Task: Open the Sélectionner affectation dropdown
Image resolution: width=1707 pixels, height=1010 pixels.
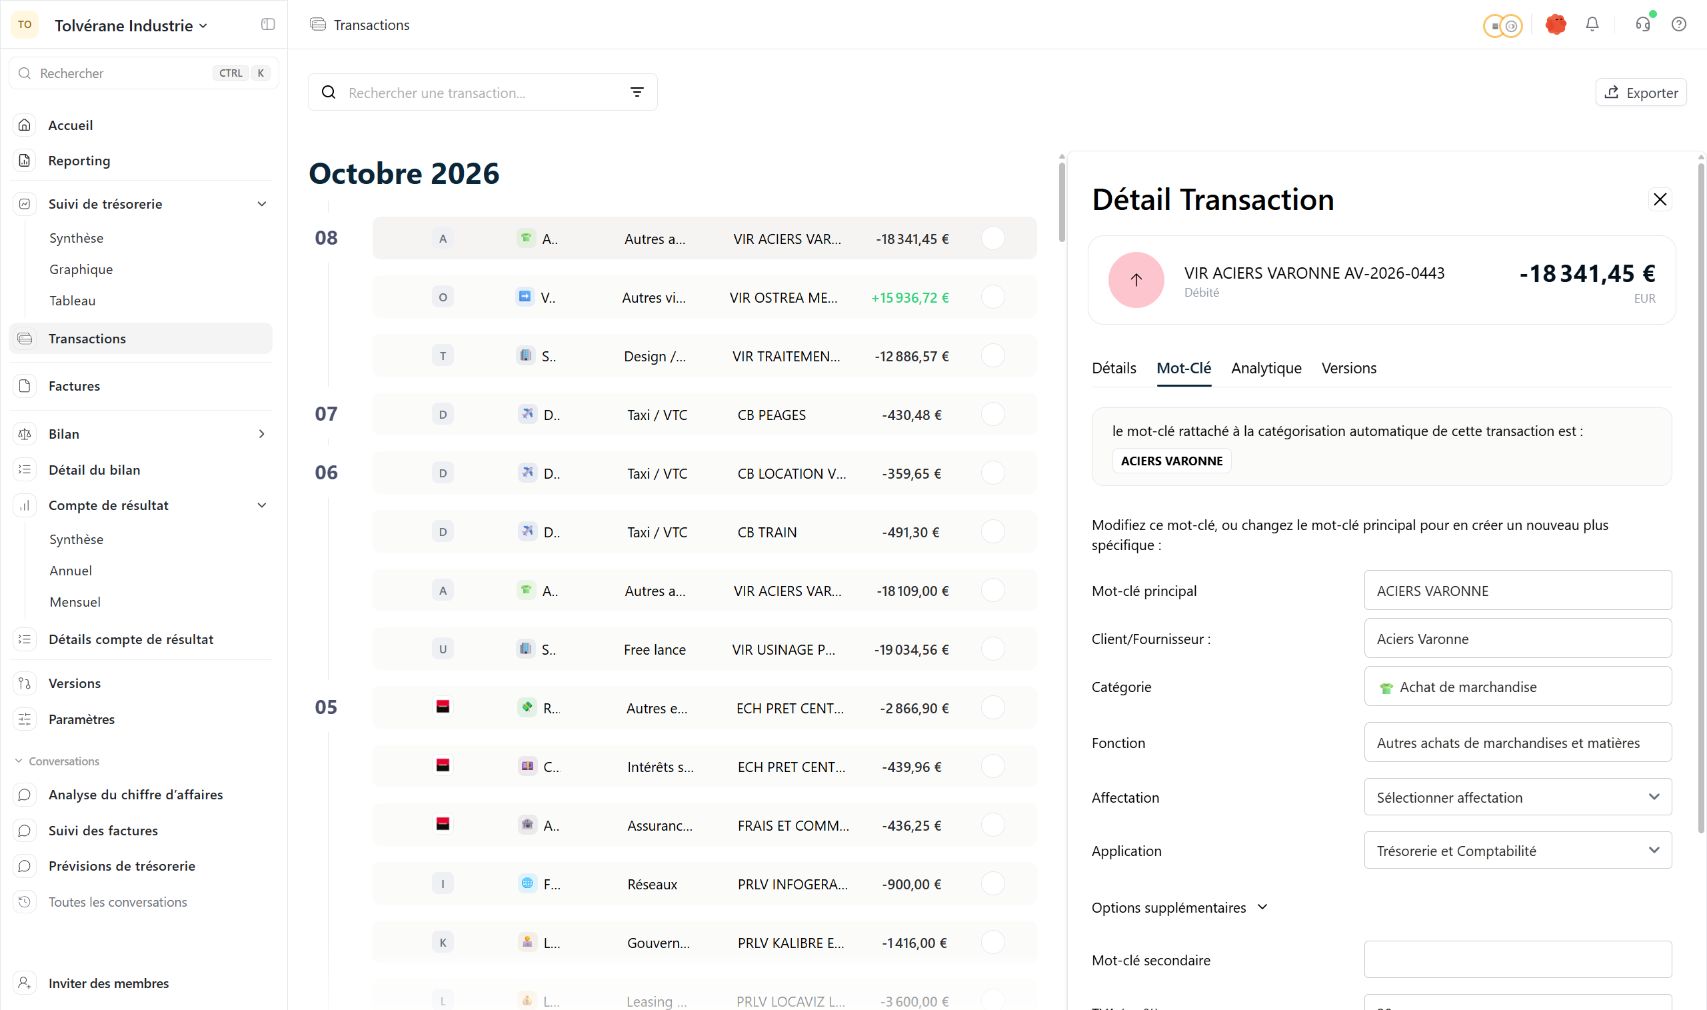Action: coord(1517,797)
